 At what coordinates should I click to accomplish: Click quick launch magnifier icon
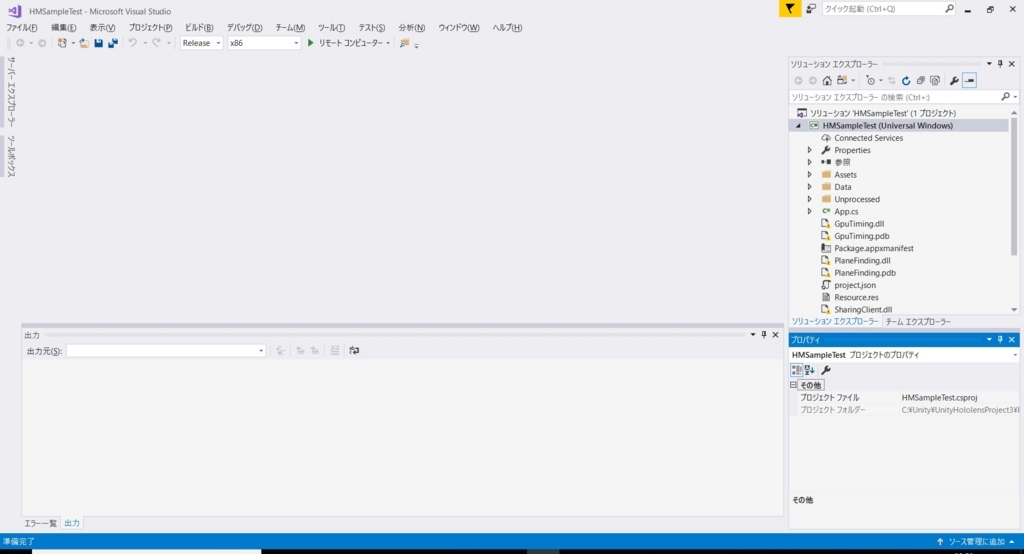pos(949,8)
